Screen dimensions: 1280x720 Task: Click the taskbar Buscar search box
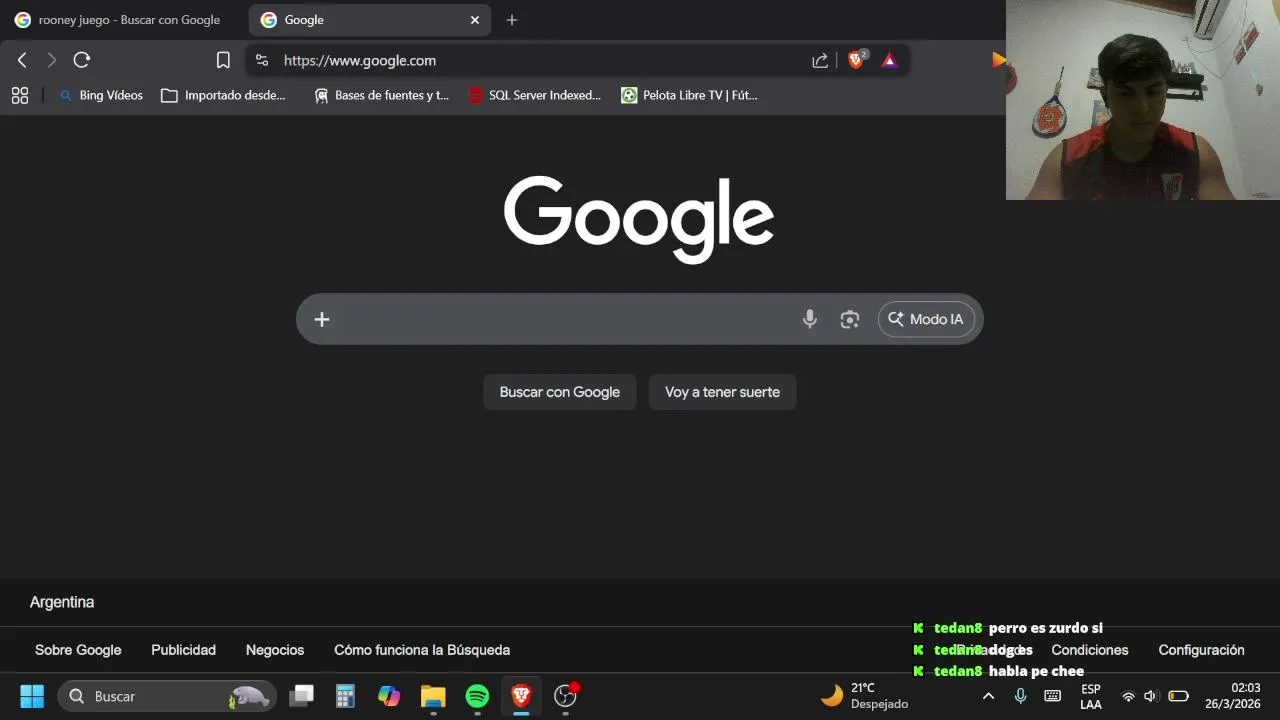167,696
